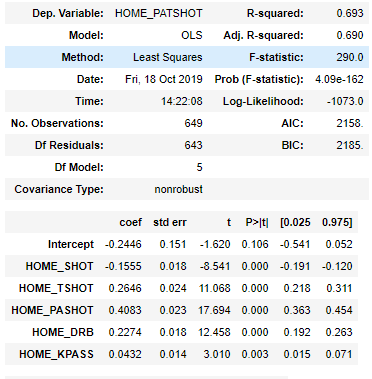
Task: Click the HOME_TSHOT t value 11.068
Action: [214, 288]
